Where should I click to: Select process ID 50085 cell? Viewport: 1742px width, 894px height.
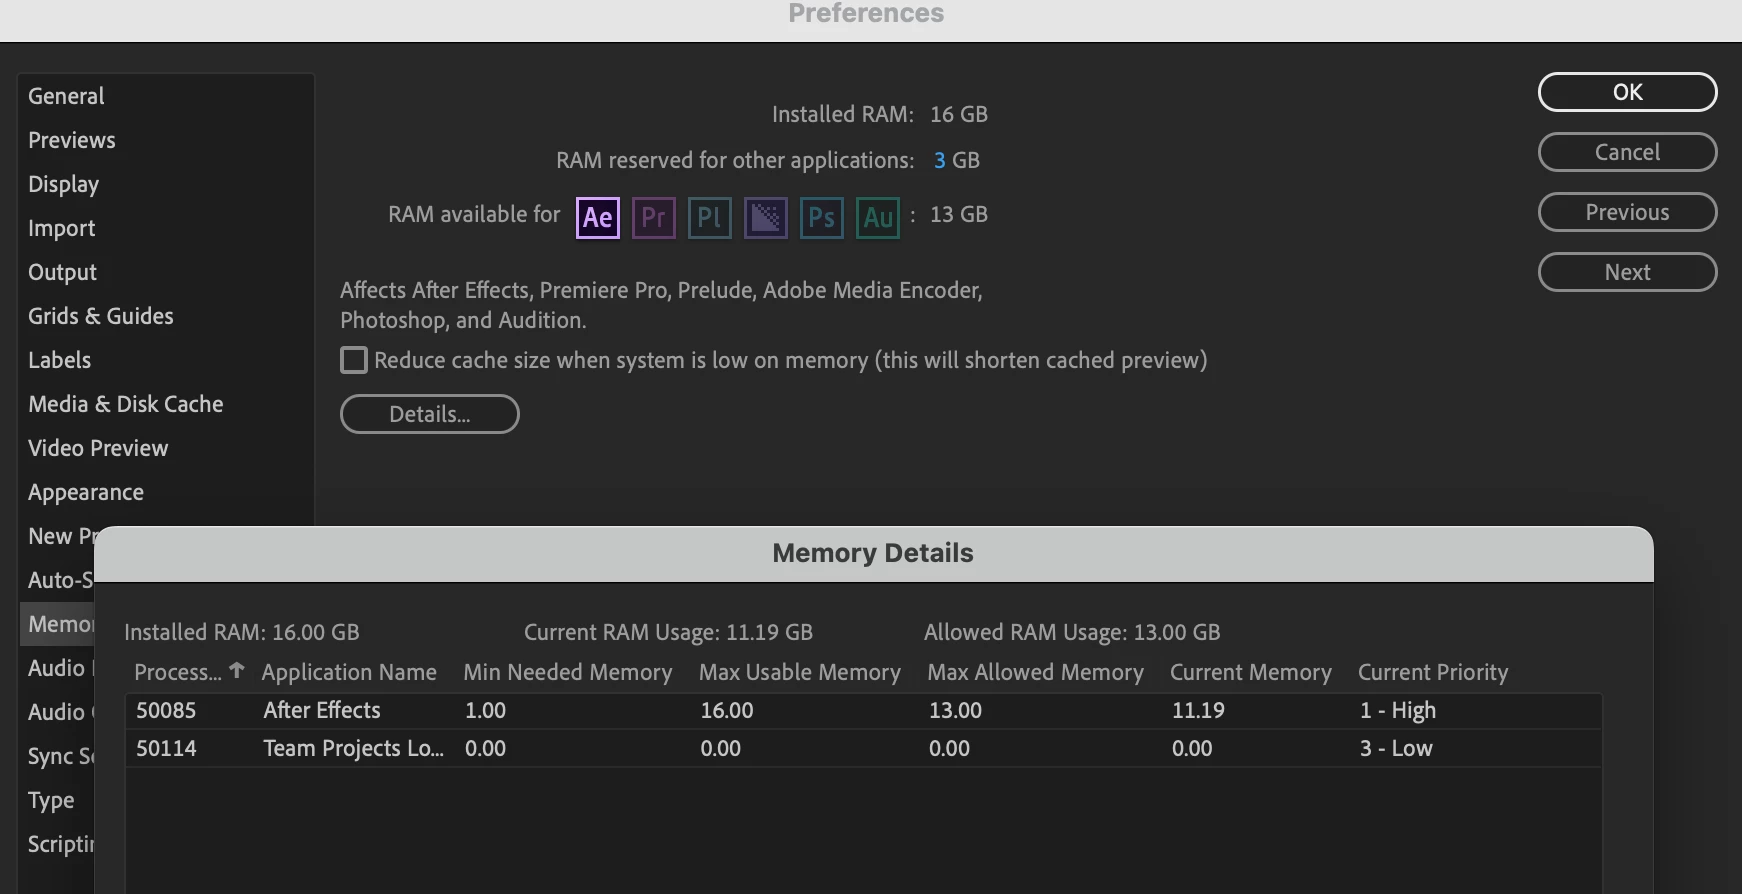(x=166, y=710)
